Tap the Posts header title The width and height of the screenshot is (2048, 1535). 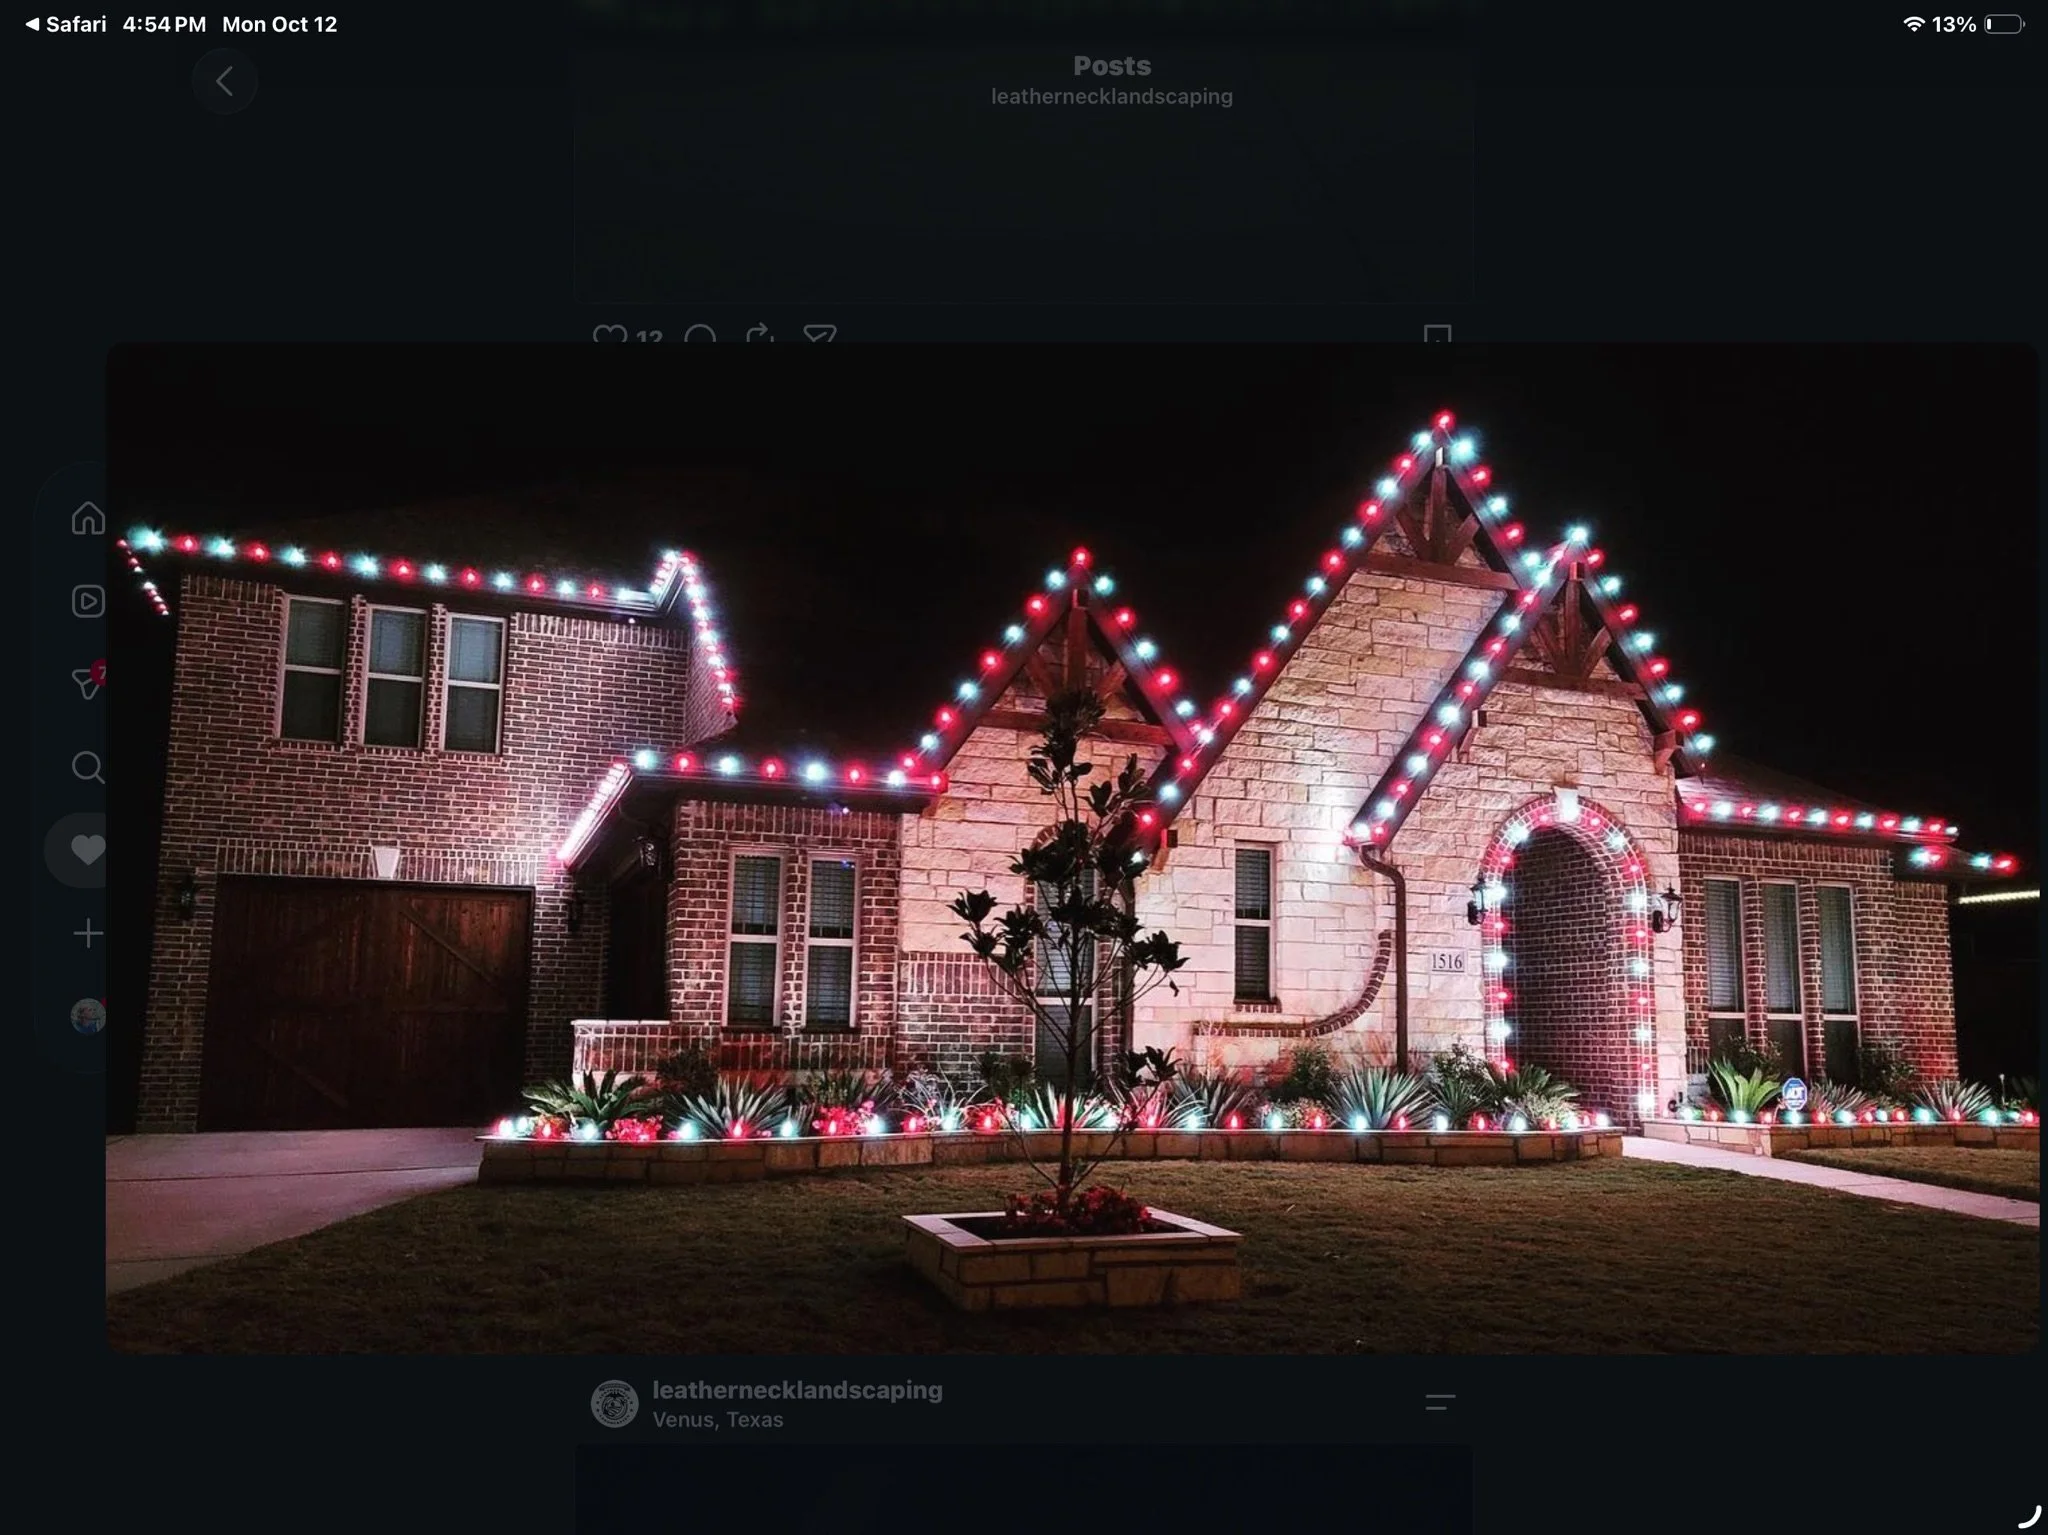[1111, 66]
